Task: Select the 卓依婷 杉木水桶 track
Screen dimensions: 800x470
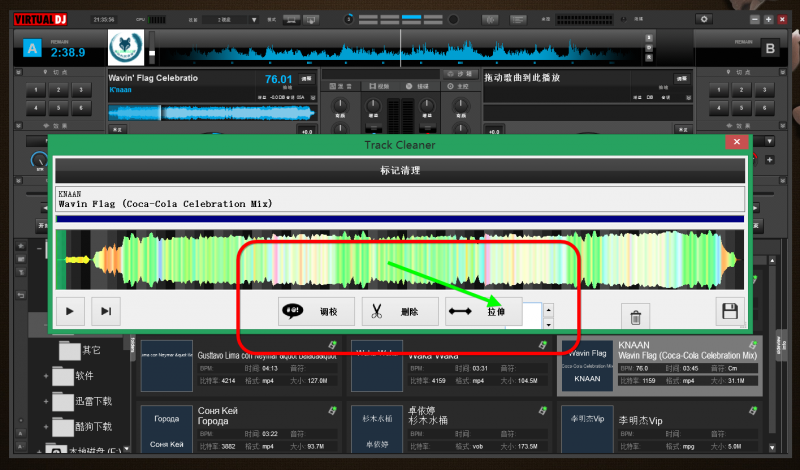Action: 449,428
